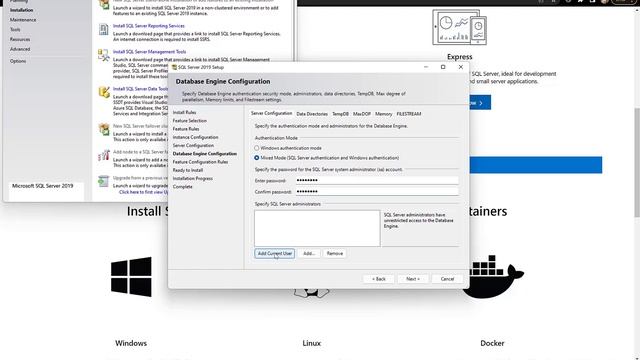Open the MaxDOP tab
640x360 pixels.
pyautogui.click(x=362, y=114)
